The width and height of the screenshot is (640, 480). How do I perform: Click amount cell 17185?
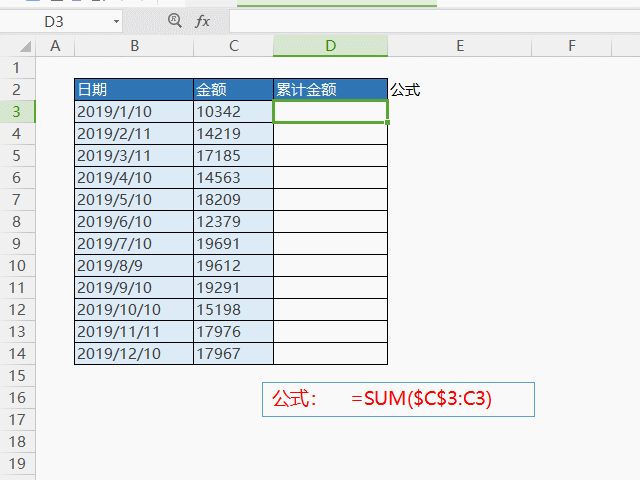coord(233,156)
